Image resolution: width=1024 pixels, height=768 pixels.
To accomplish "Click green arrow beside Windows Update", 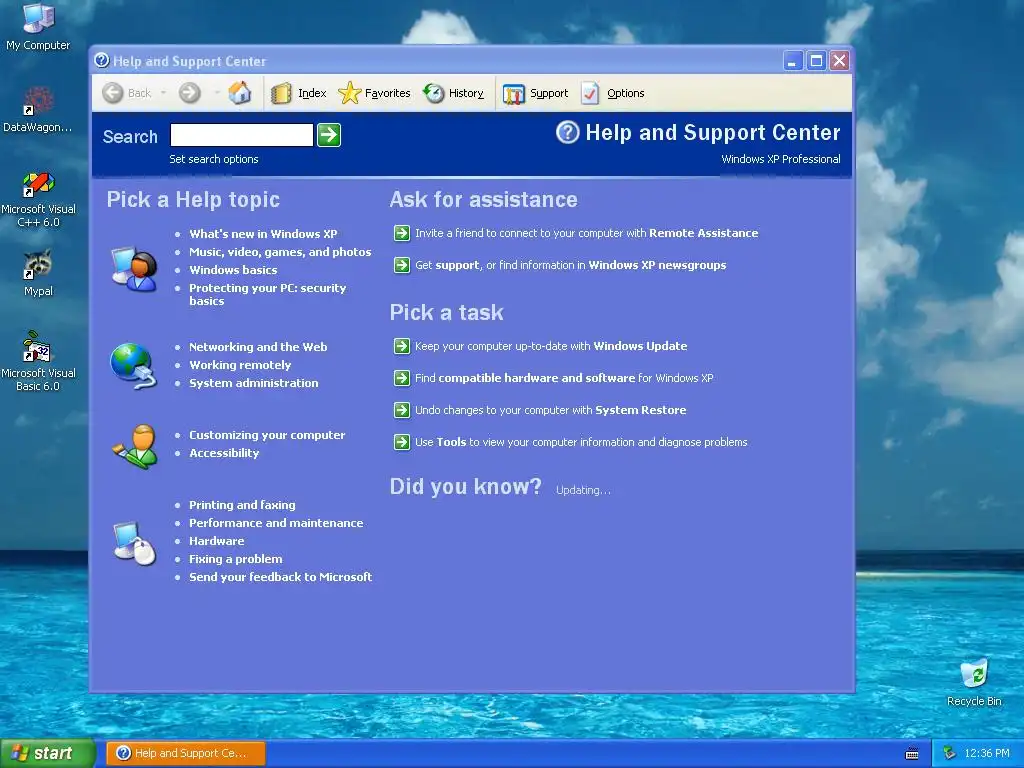I will click(x=402, y=346).
